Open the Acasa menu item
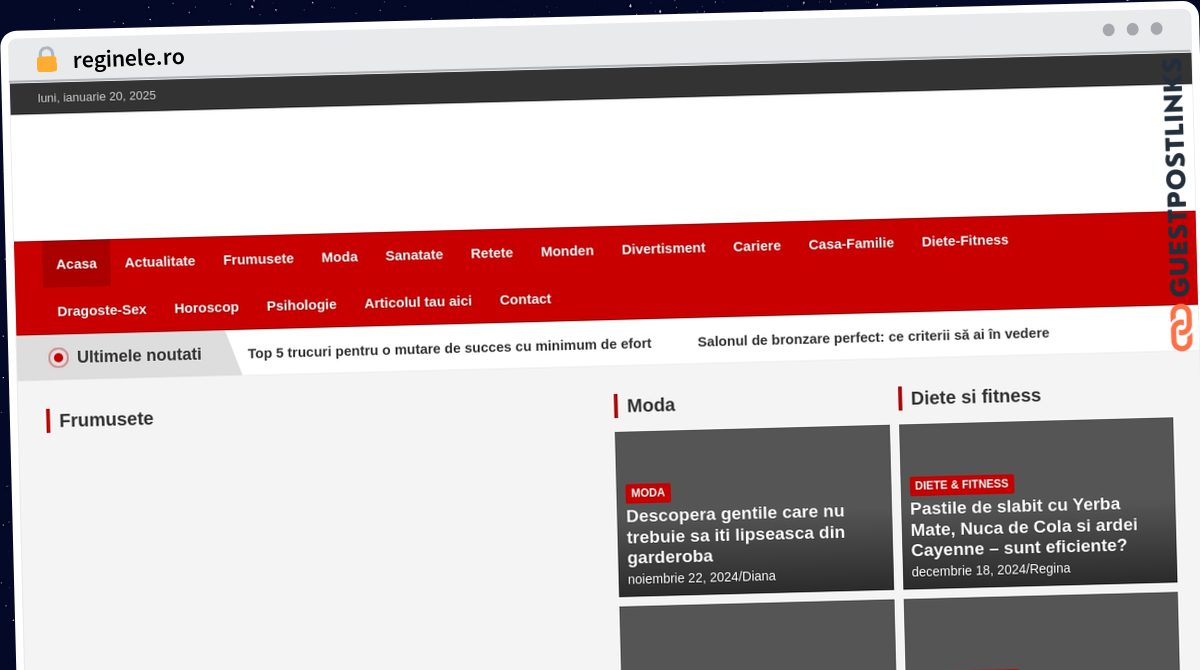Screen dimensions: 1200x670 [x=76, y=264]
